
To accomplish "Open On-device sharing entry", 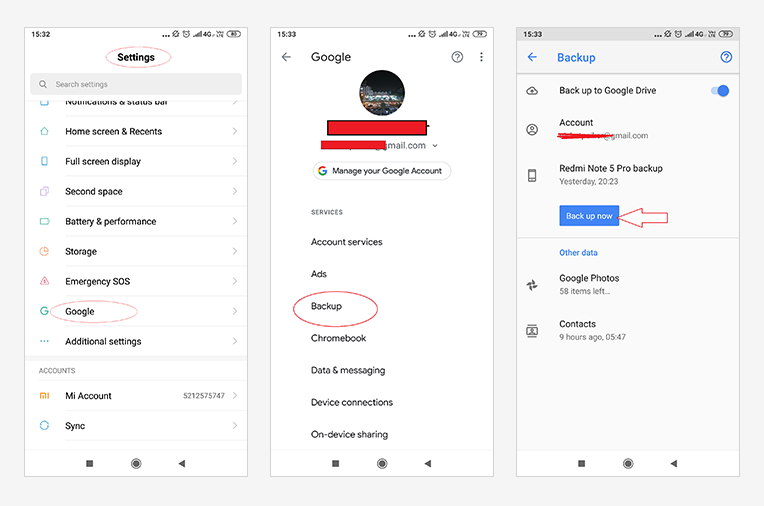I will (349, 434).
